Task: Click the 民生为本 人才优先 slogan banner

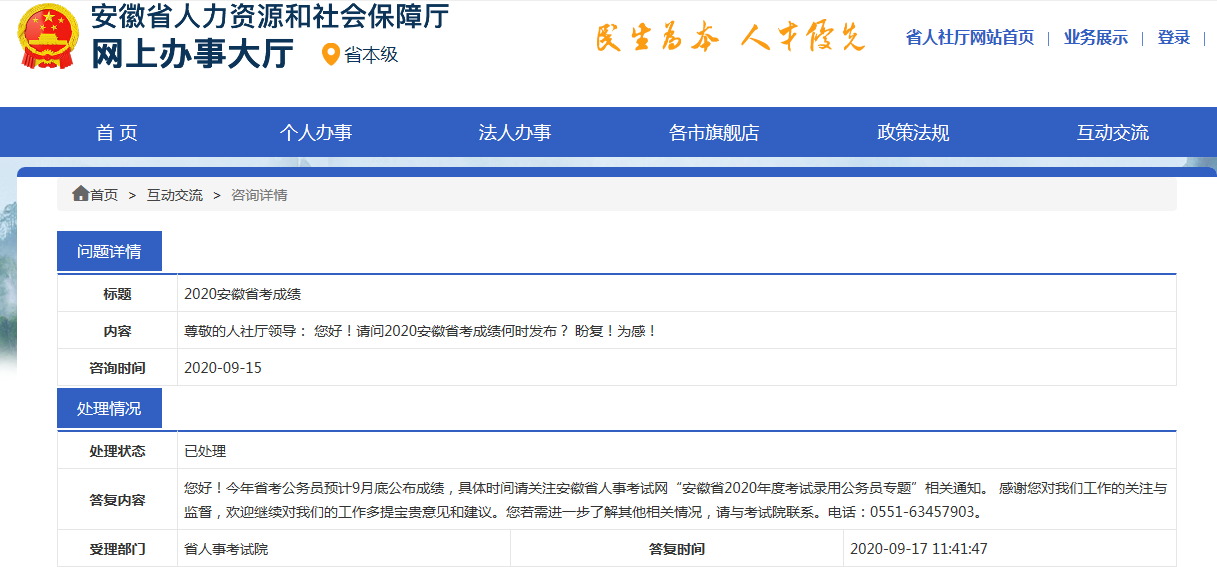Action: click(x=730, y=38)
